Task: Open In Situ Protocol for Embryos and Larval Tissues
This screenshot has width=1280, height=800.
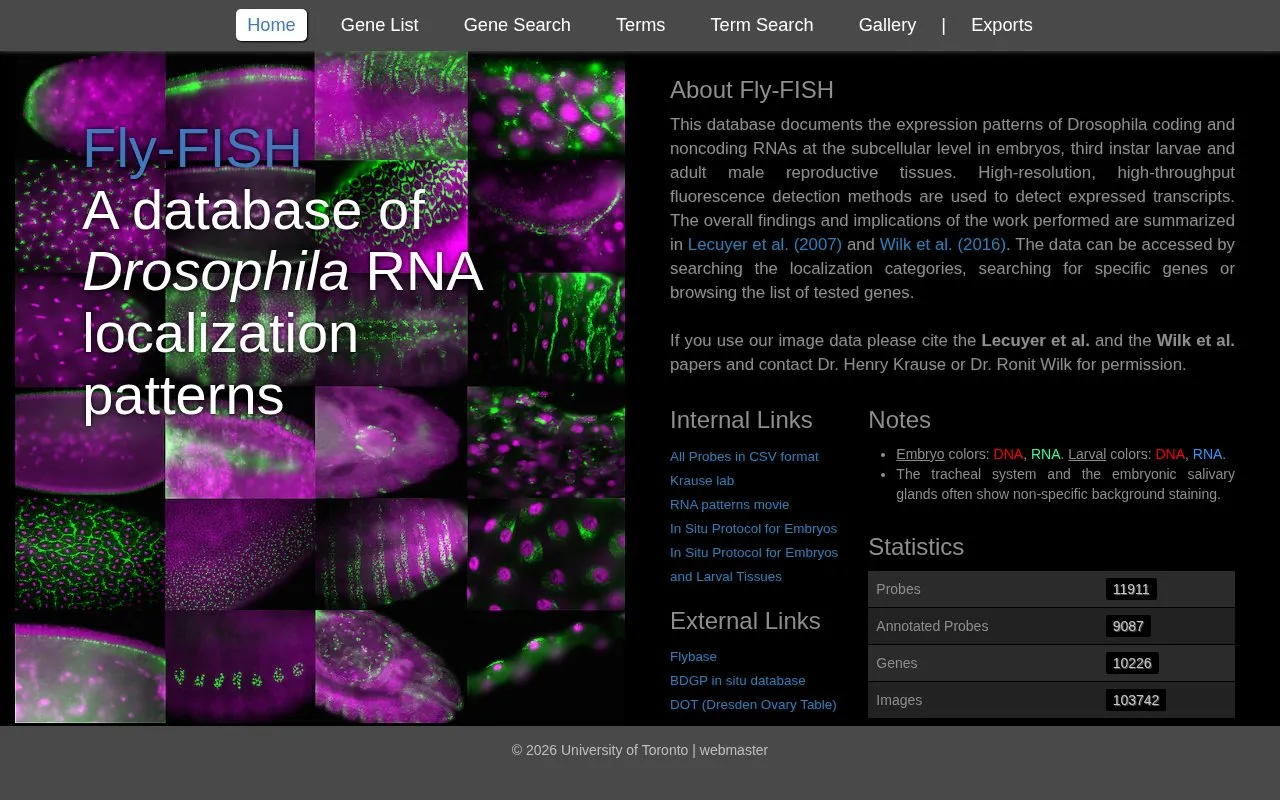Action: pos(754,564)
